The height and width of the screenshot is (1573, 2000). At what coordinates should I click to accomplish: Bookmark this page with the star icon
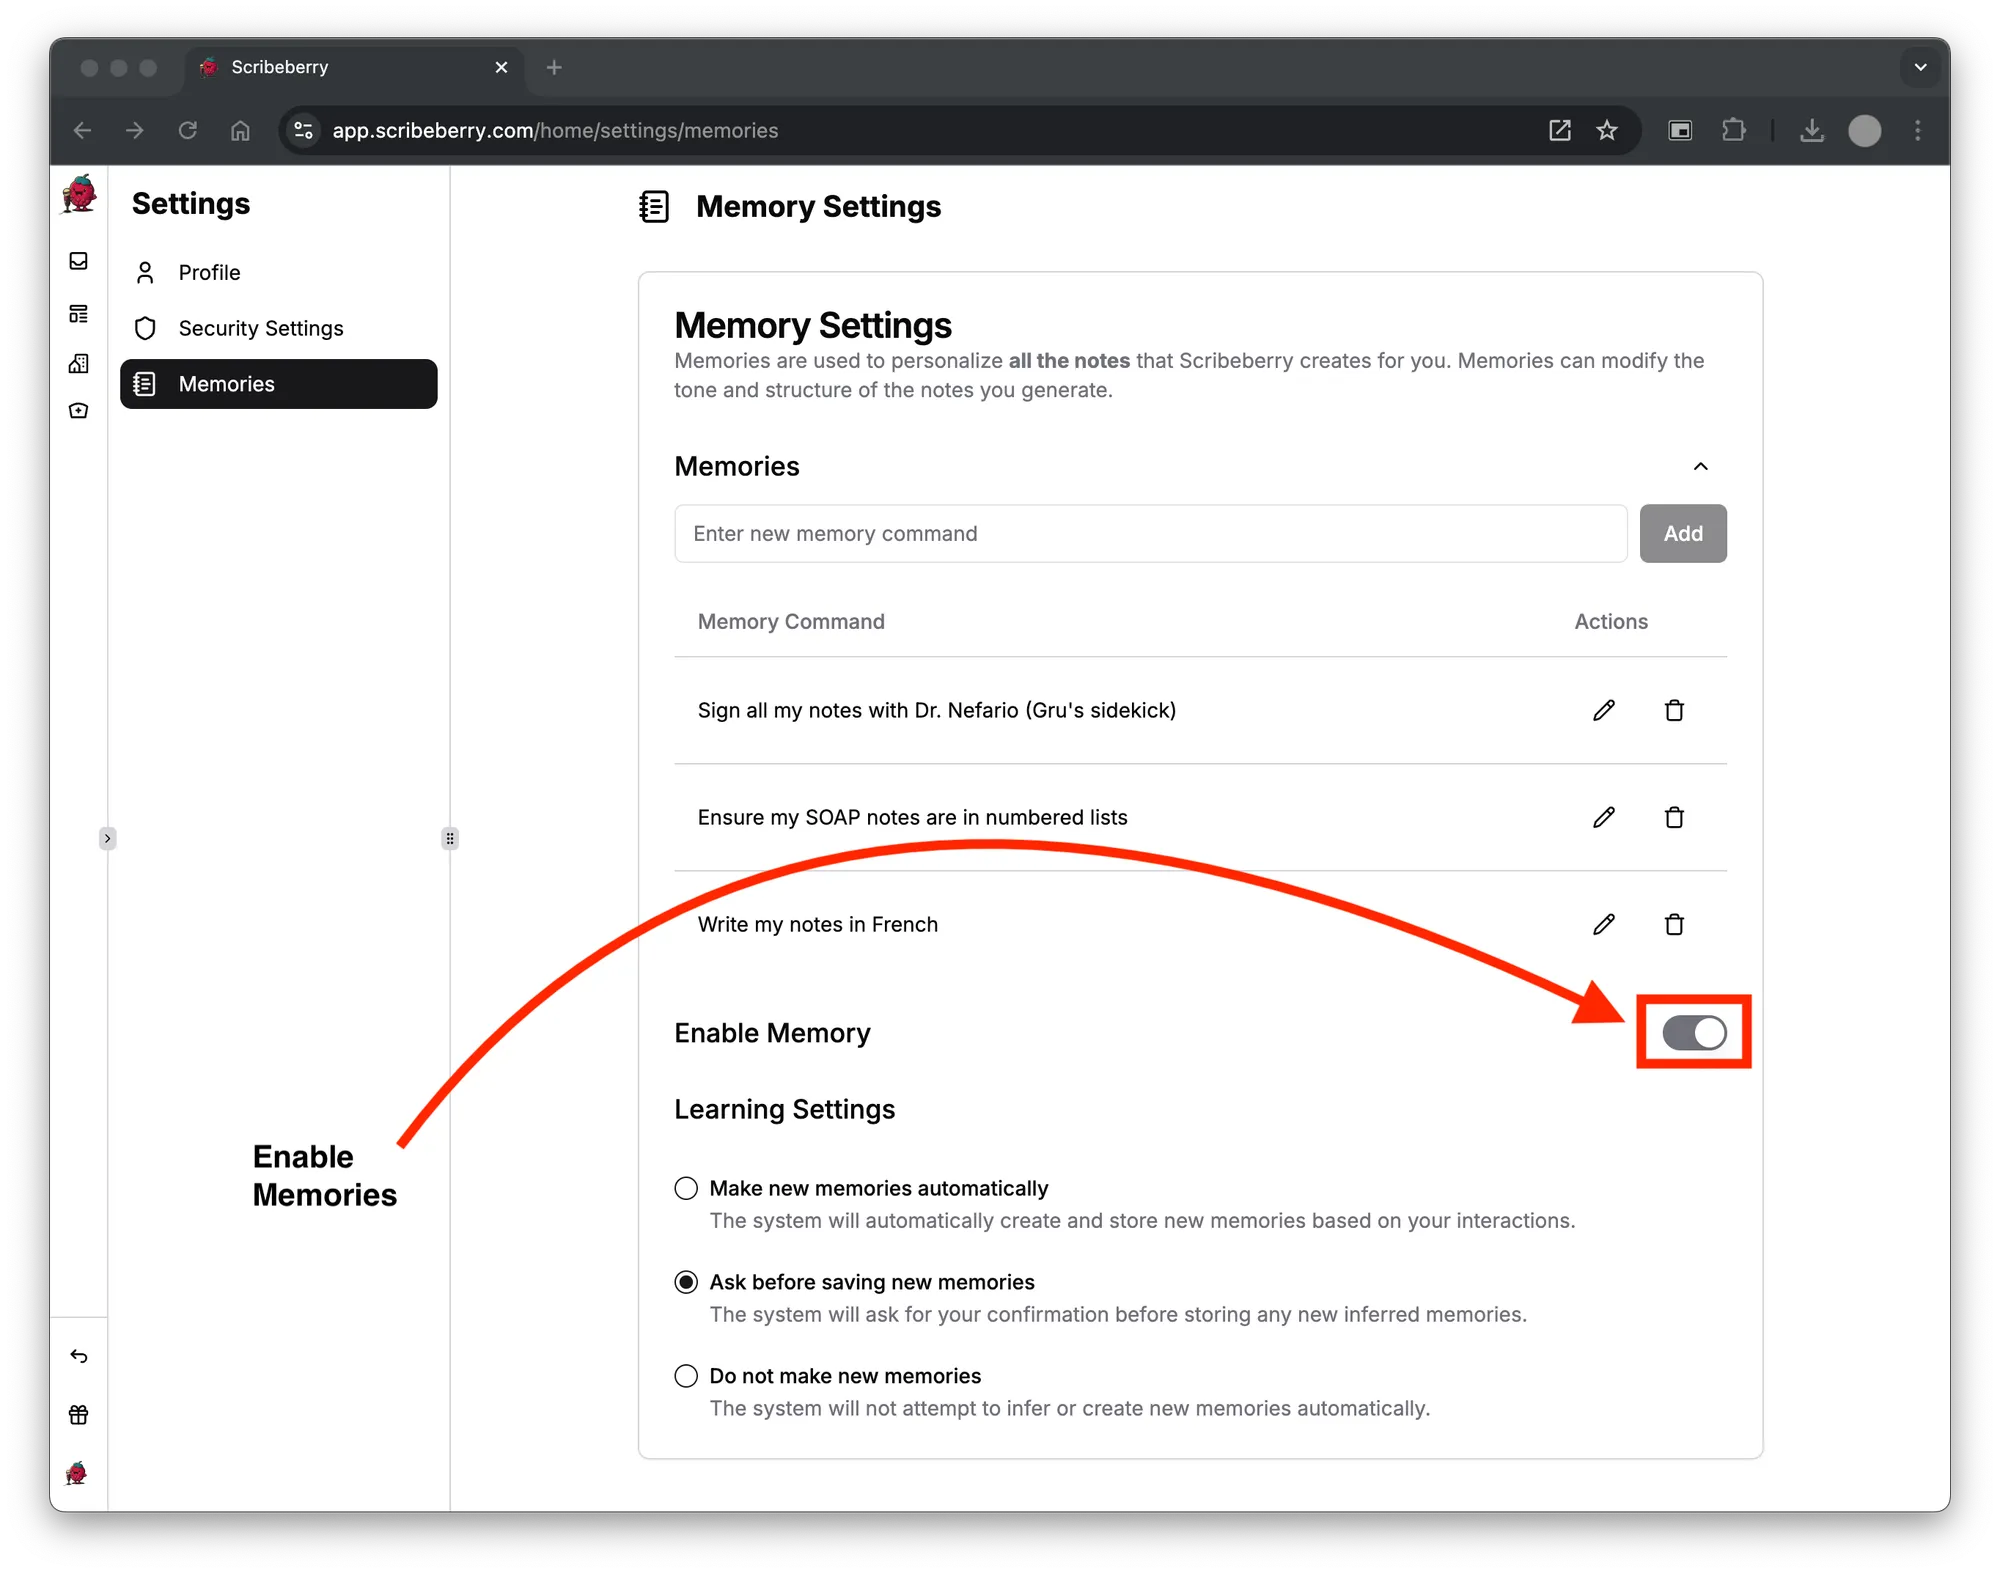point(1607,130)
